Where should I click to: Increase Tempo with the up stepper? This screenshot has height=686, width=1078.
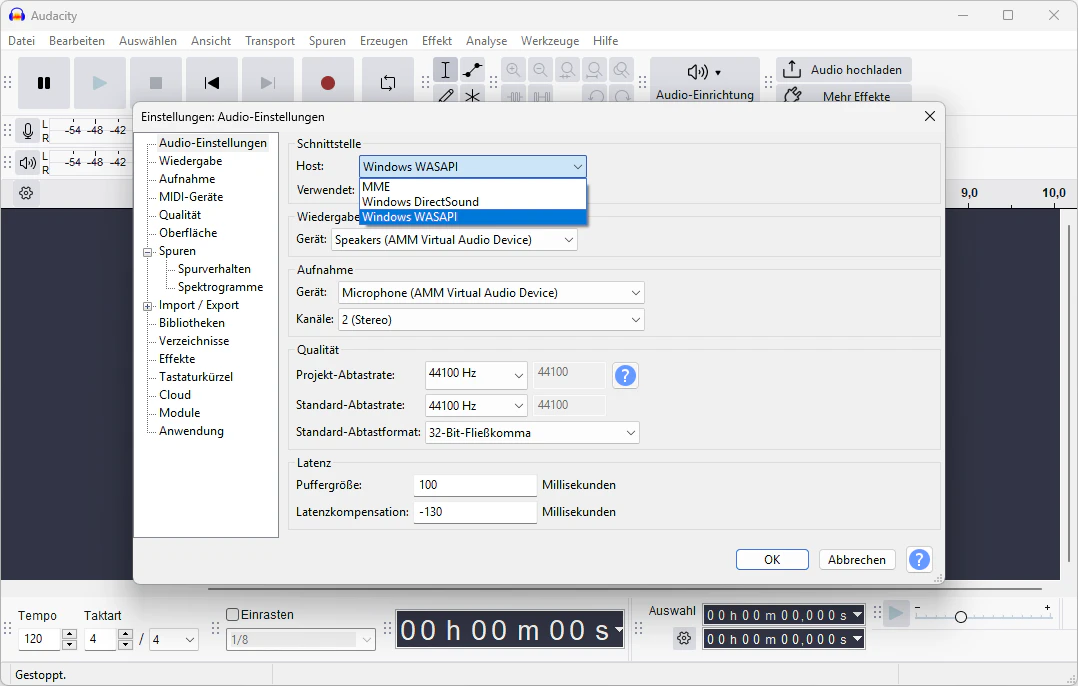tap(69, 634)
